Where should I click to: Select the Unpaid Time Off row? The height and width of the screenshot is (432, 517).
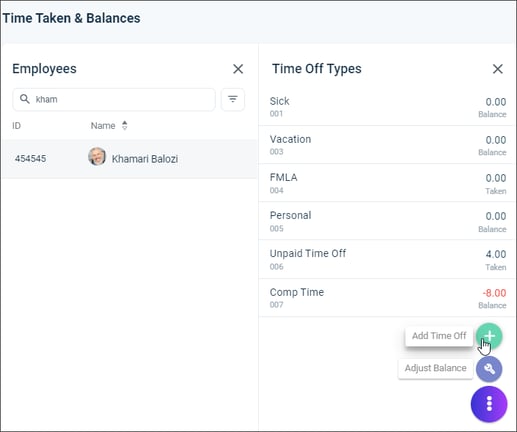point(386,259)
